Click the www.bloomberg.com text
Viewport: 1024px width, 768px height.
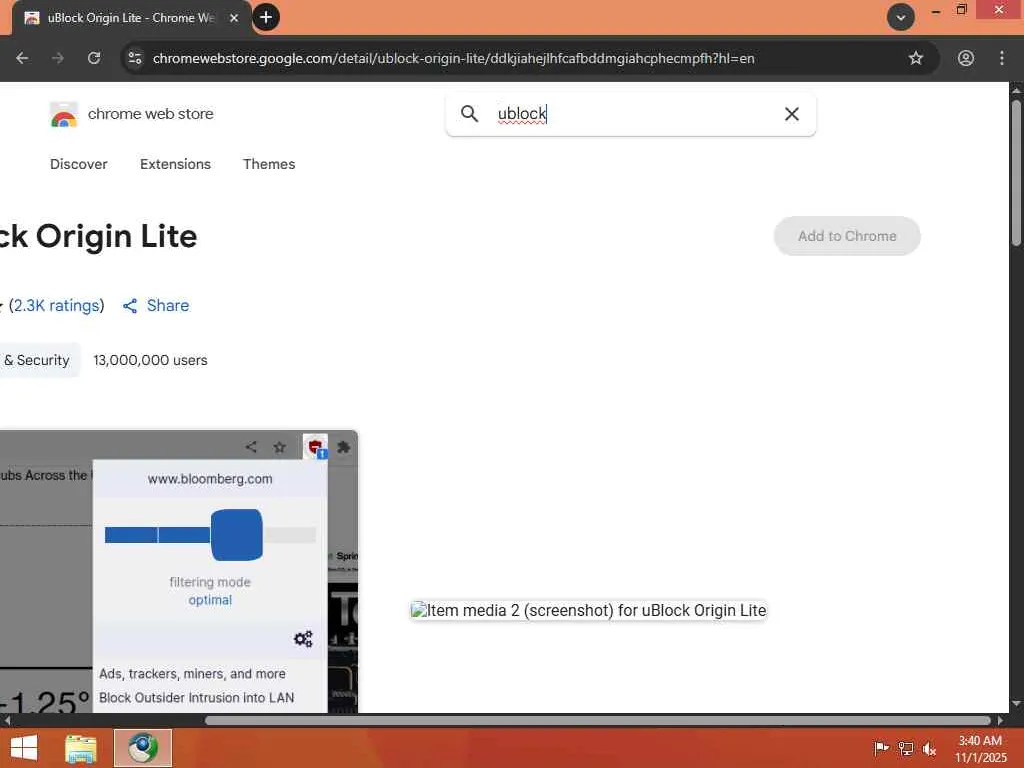(210, 479)
